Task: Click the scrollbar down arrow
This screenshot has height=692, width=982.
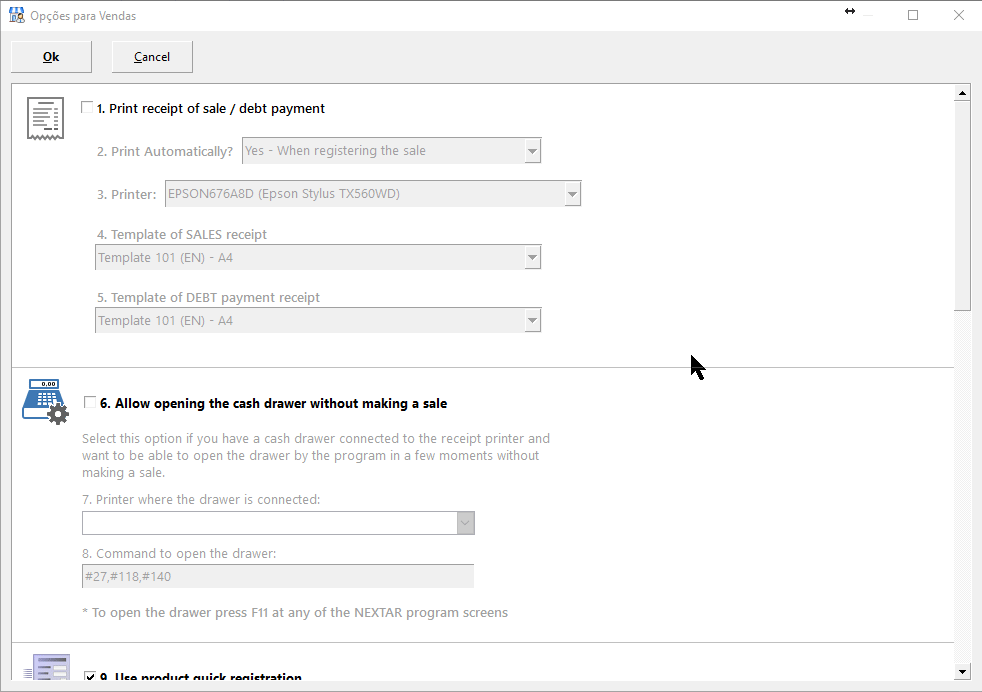Action: point(962,672)
